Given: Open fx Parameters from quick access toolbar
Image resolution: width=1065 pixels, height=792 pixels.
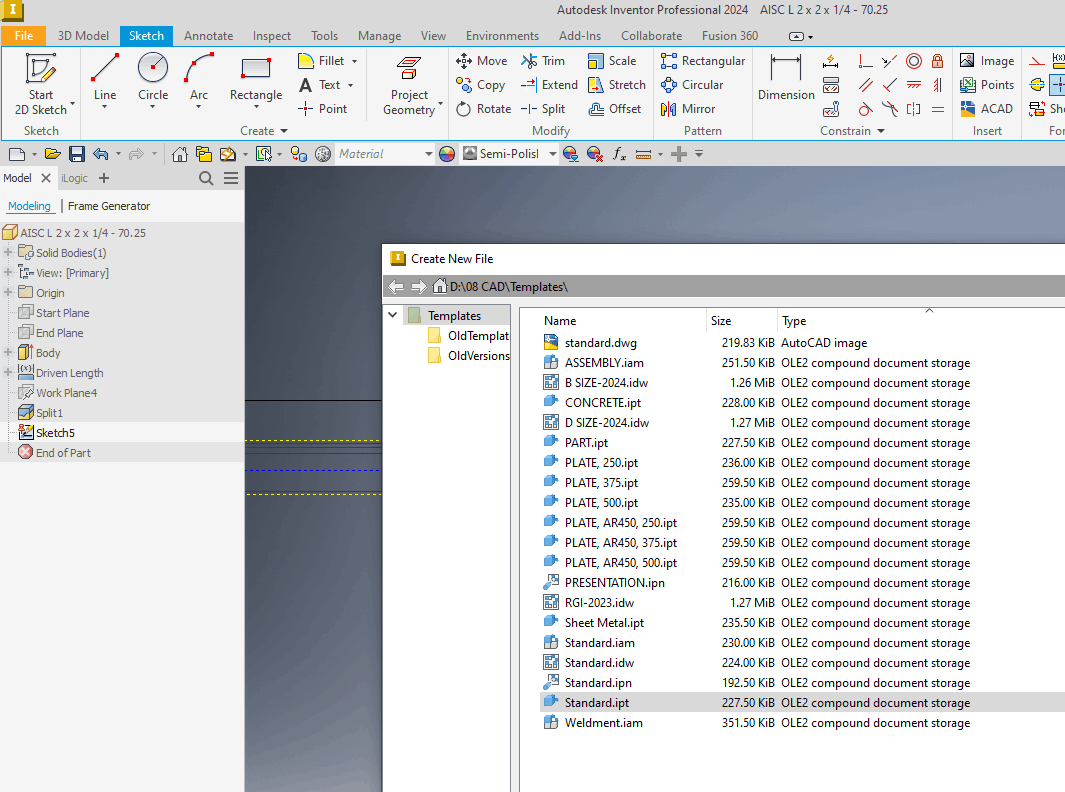Looking at the screenshot, I should pyautogui.click(x=618, y=154).
